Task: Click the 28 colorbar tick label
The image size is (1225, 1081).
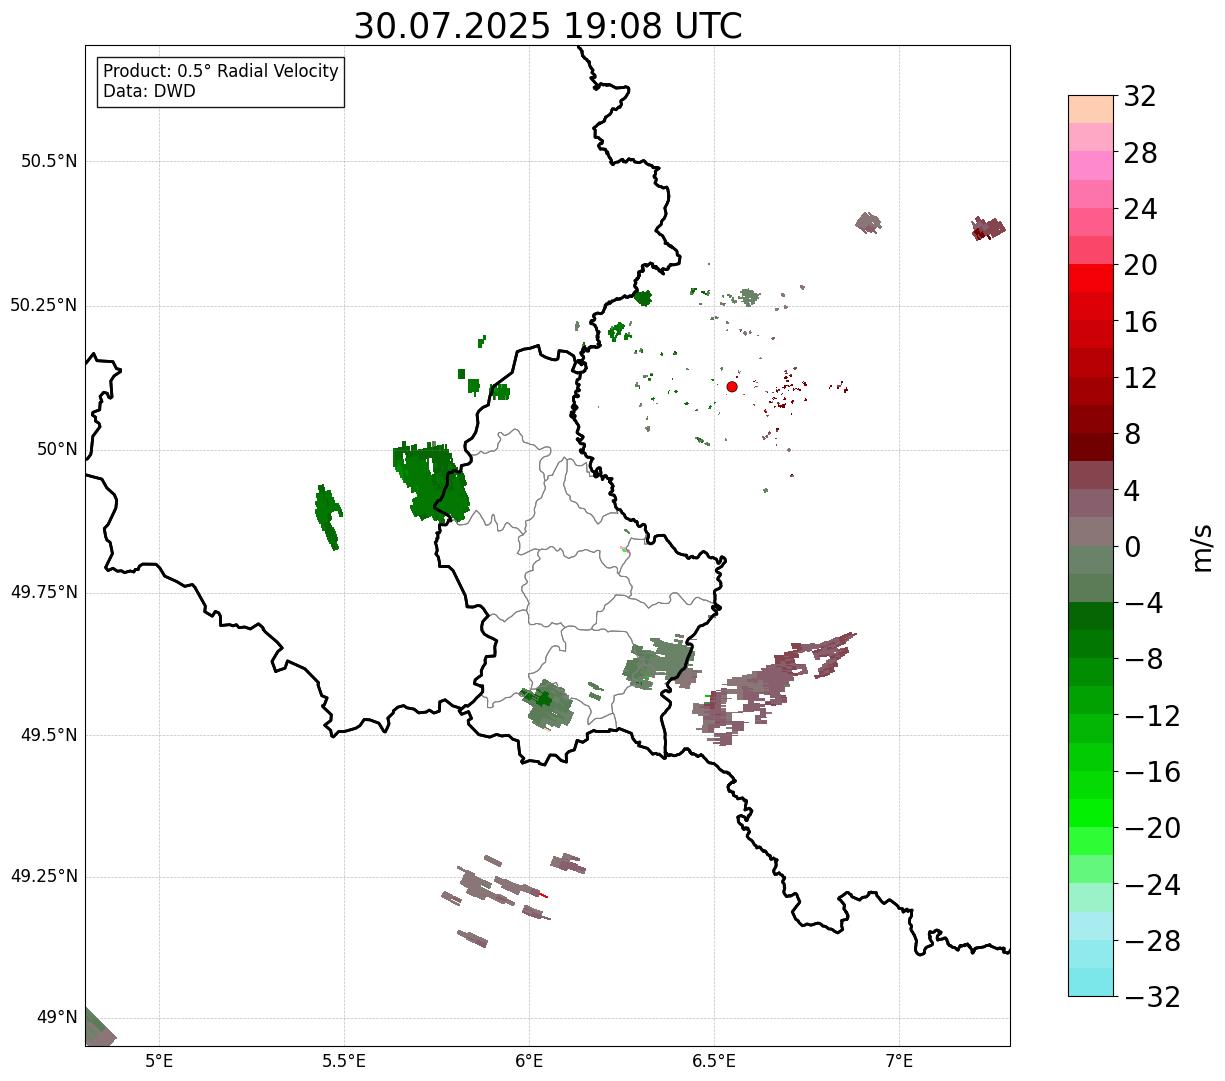Action: (1140, 153)
